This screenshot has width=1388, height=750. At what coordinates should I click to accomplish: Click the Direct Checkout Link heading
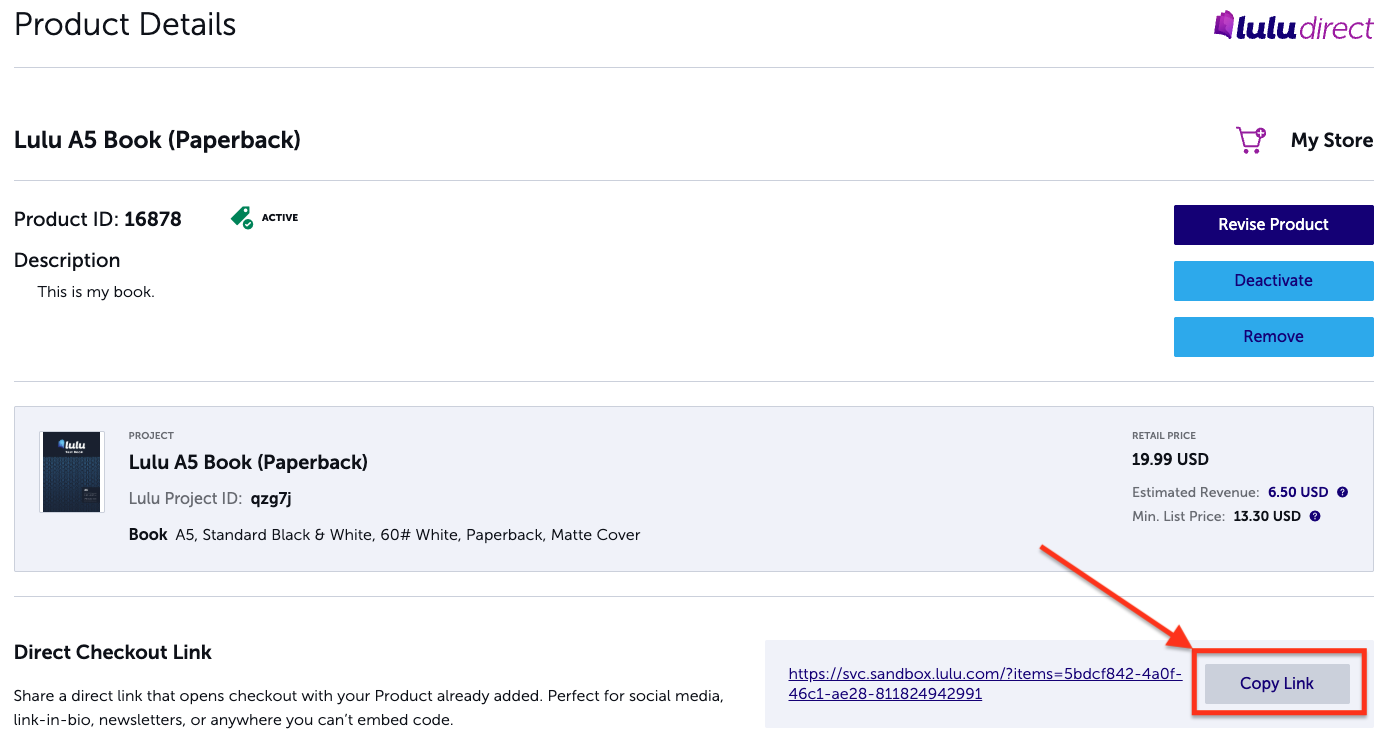click(113, 652)
